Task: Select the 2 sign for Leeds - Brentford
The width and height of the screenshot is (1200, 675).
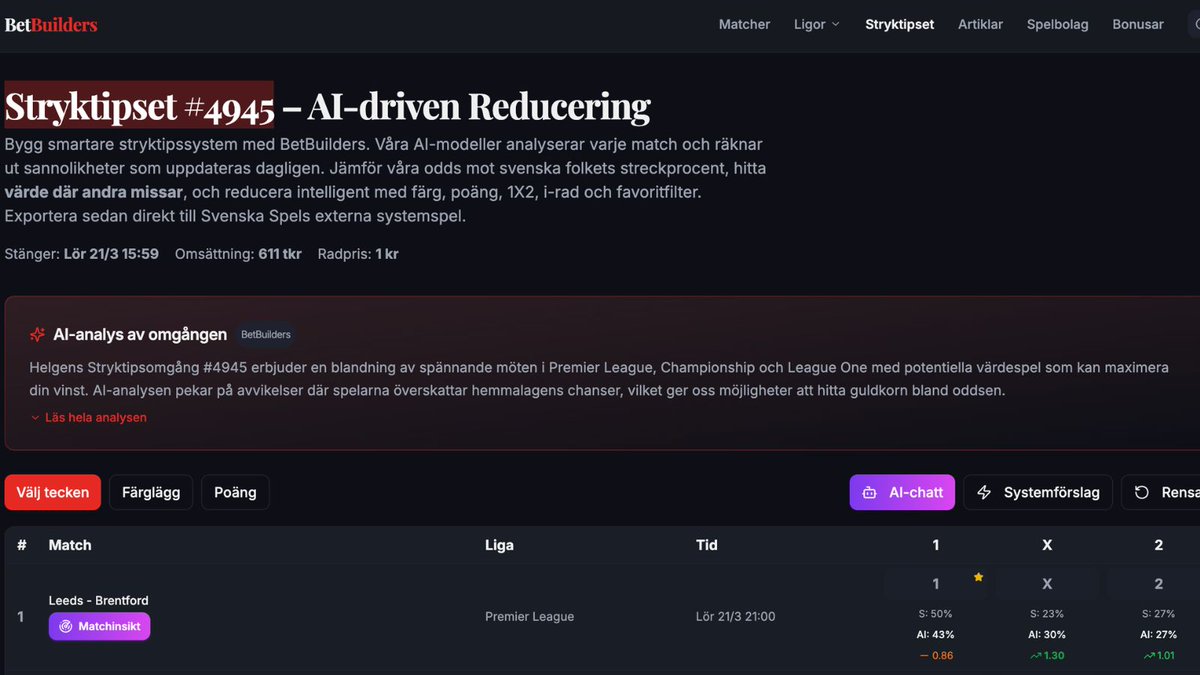Action: point(1158,583)
